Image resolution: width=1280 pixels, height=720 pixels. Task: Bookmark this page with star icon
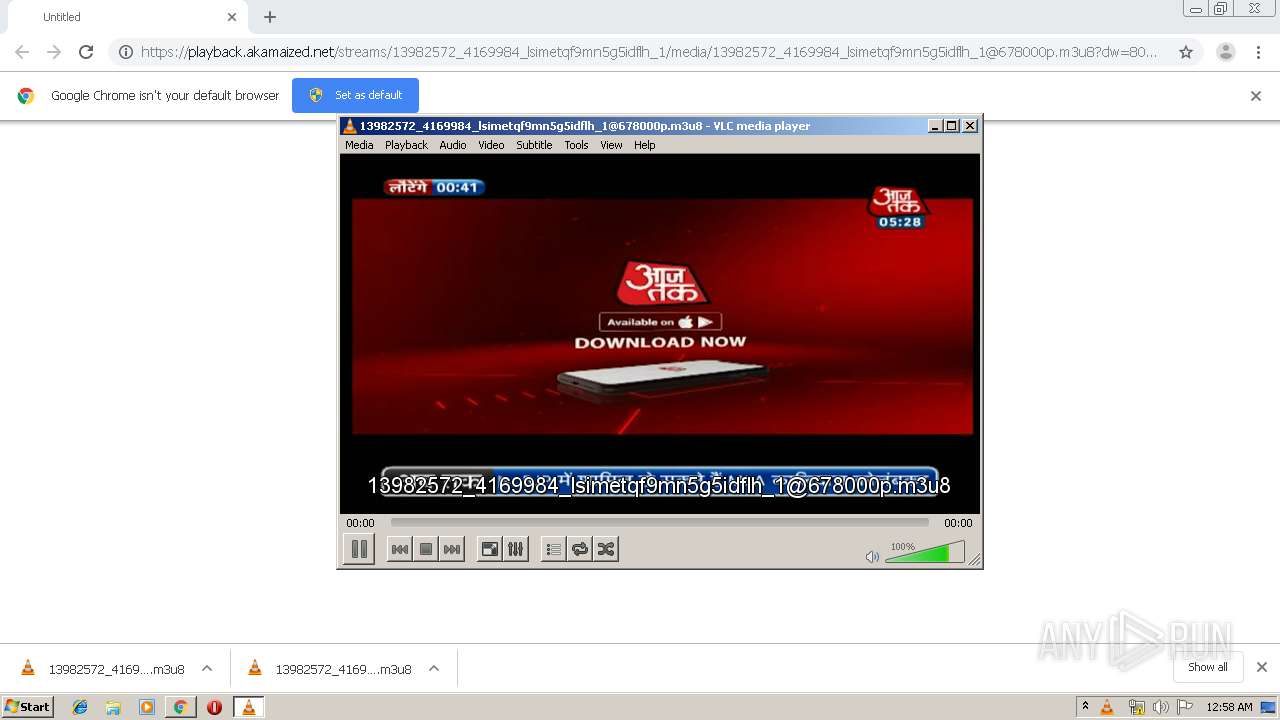pyautogui.click(x=1186, y=52)
